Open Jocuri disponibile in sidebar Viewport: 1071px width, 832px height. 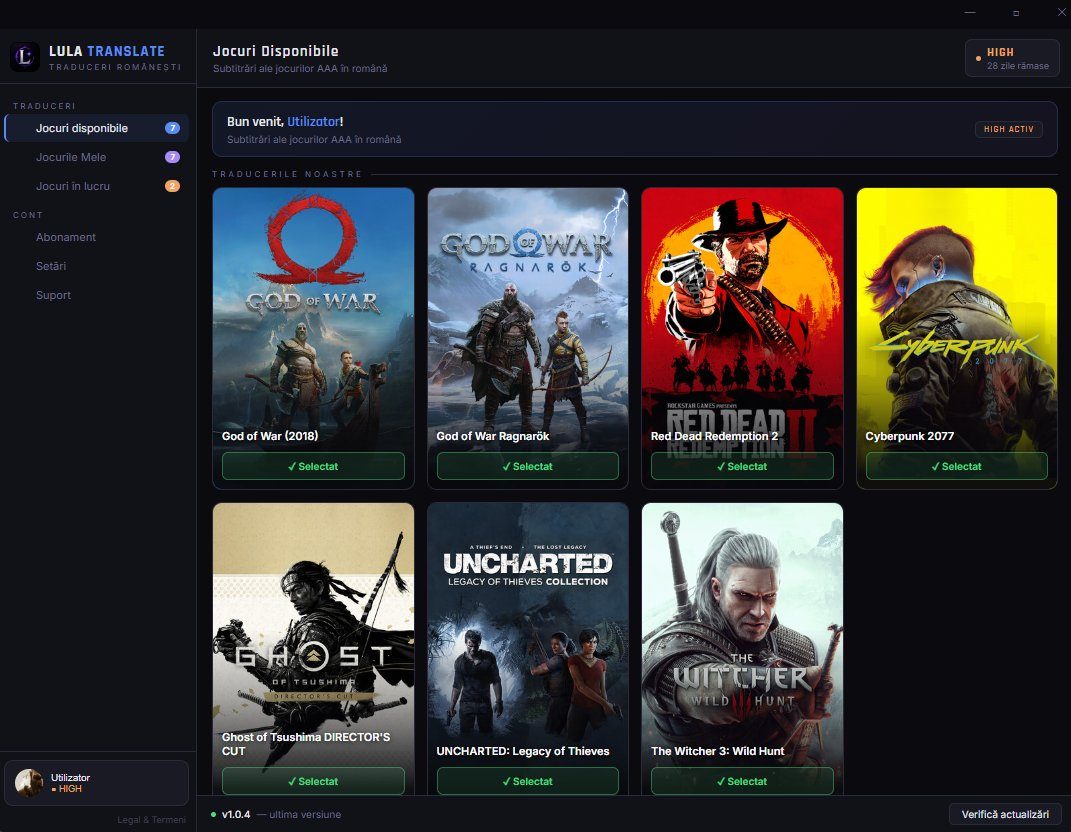96,128
